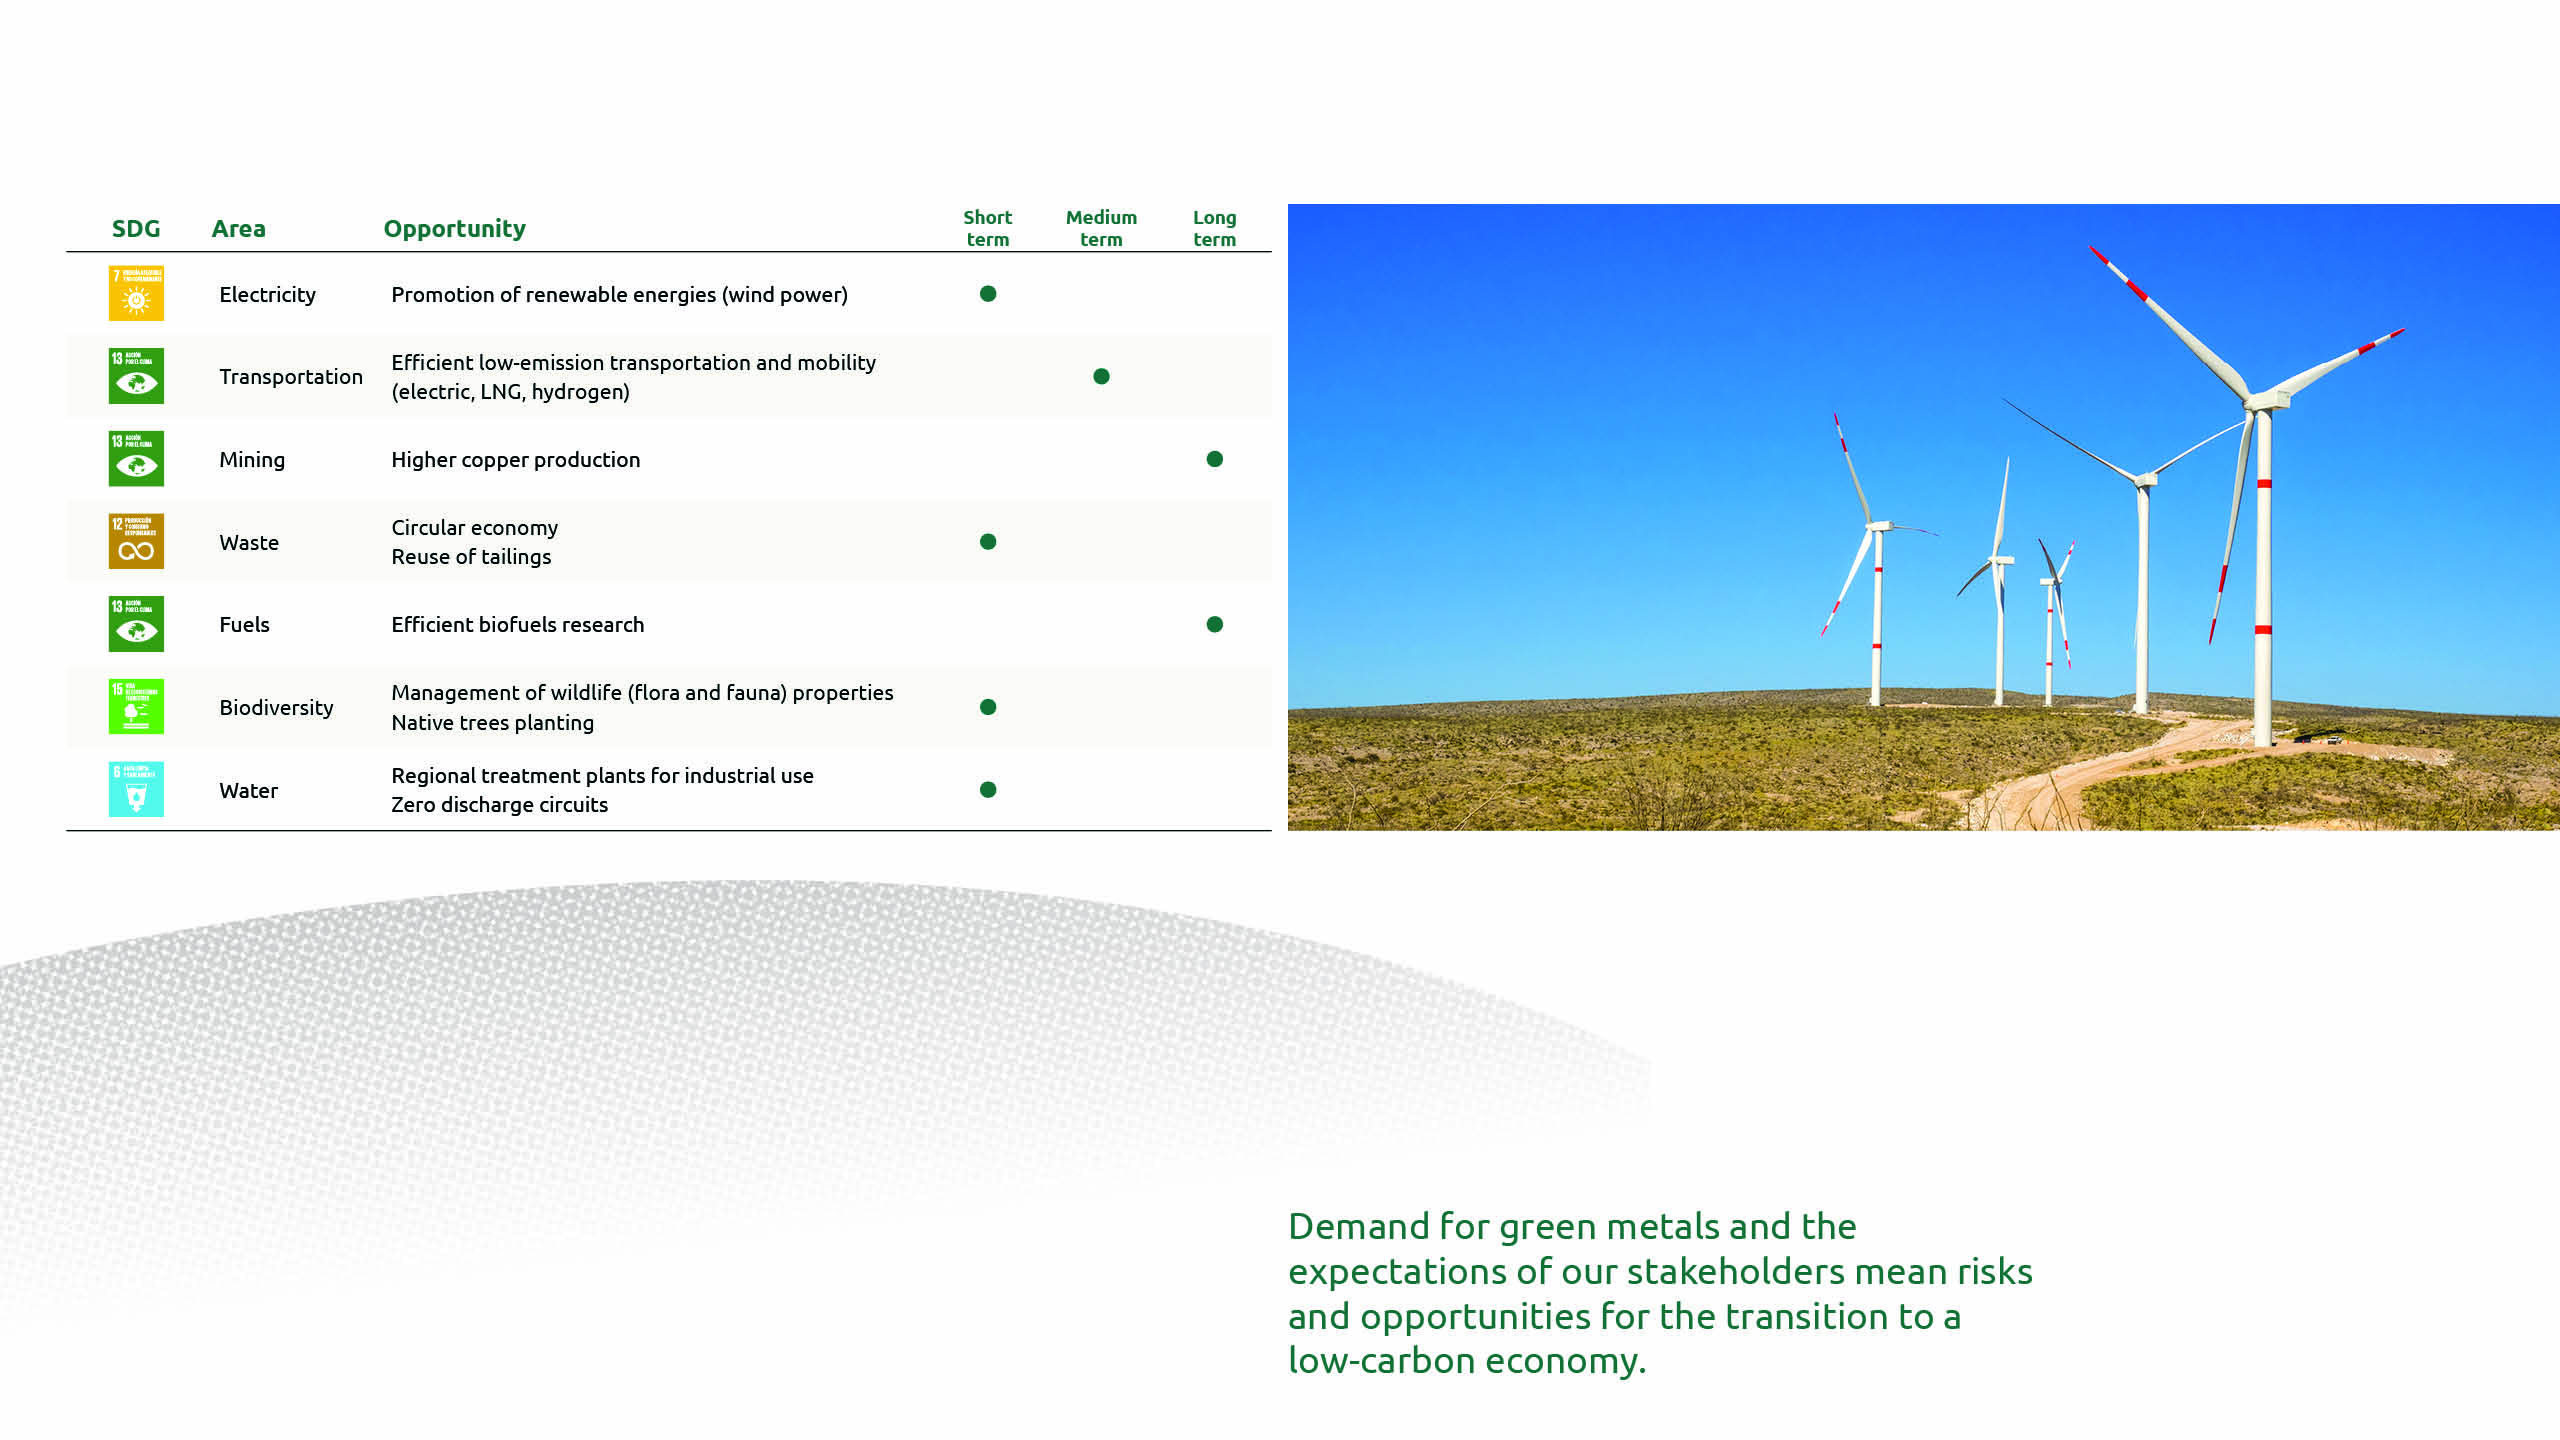Click the medium-term dot in the Transportation row
The image size is (2560, 1440).
pos(1101,376)
